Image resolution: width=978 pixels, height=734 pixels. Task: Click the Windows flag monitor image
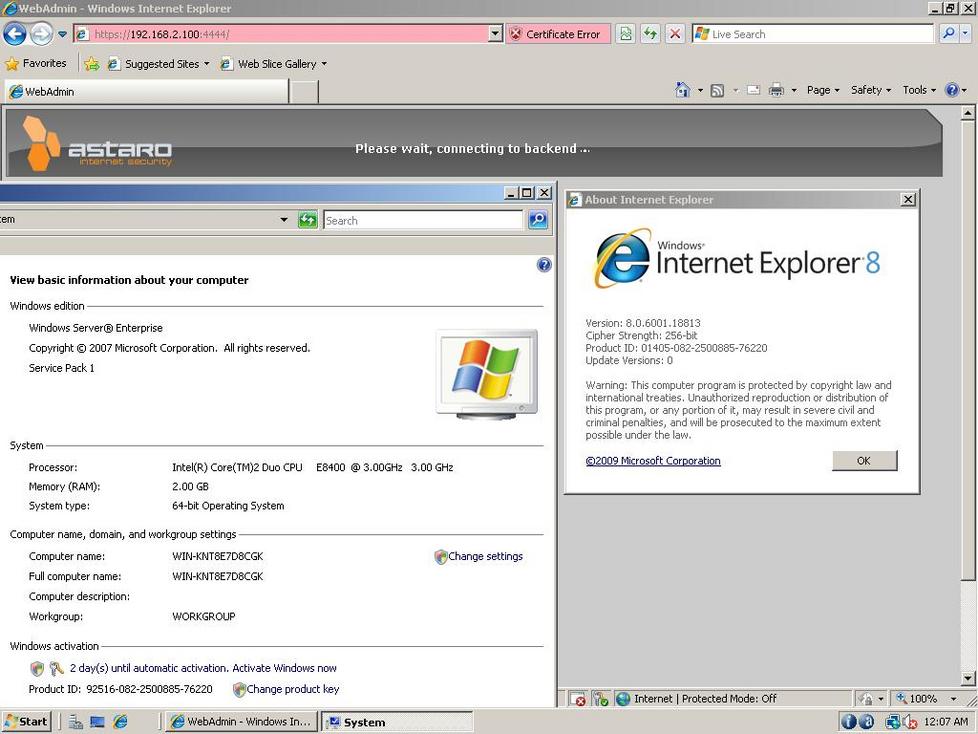pos(487,374)
